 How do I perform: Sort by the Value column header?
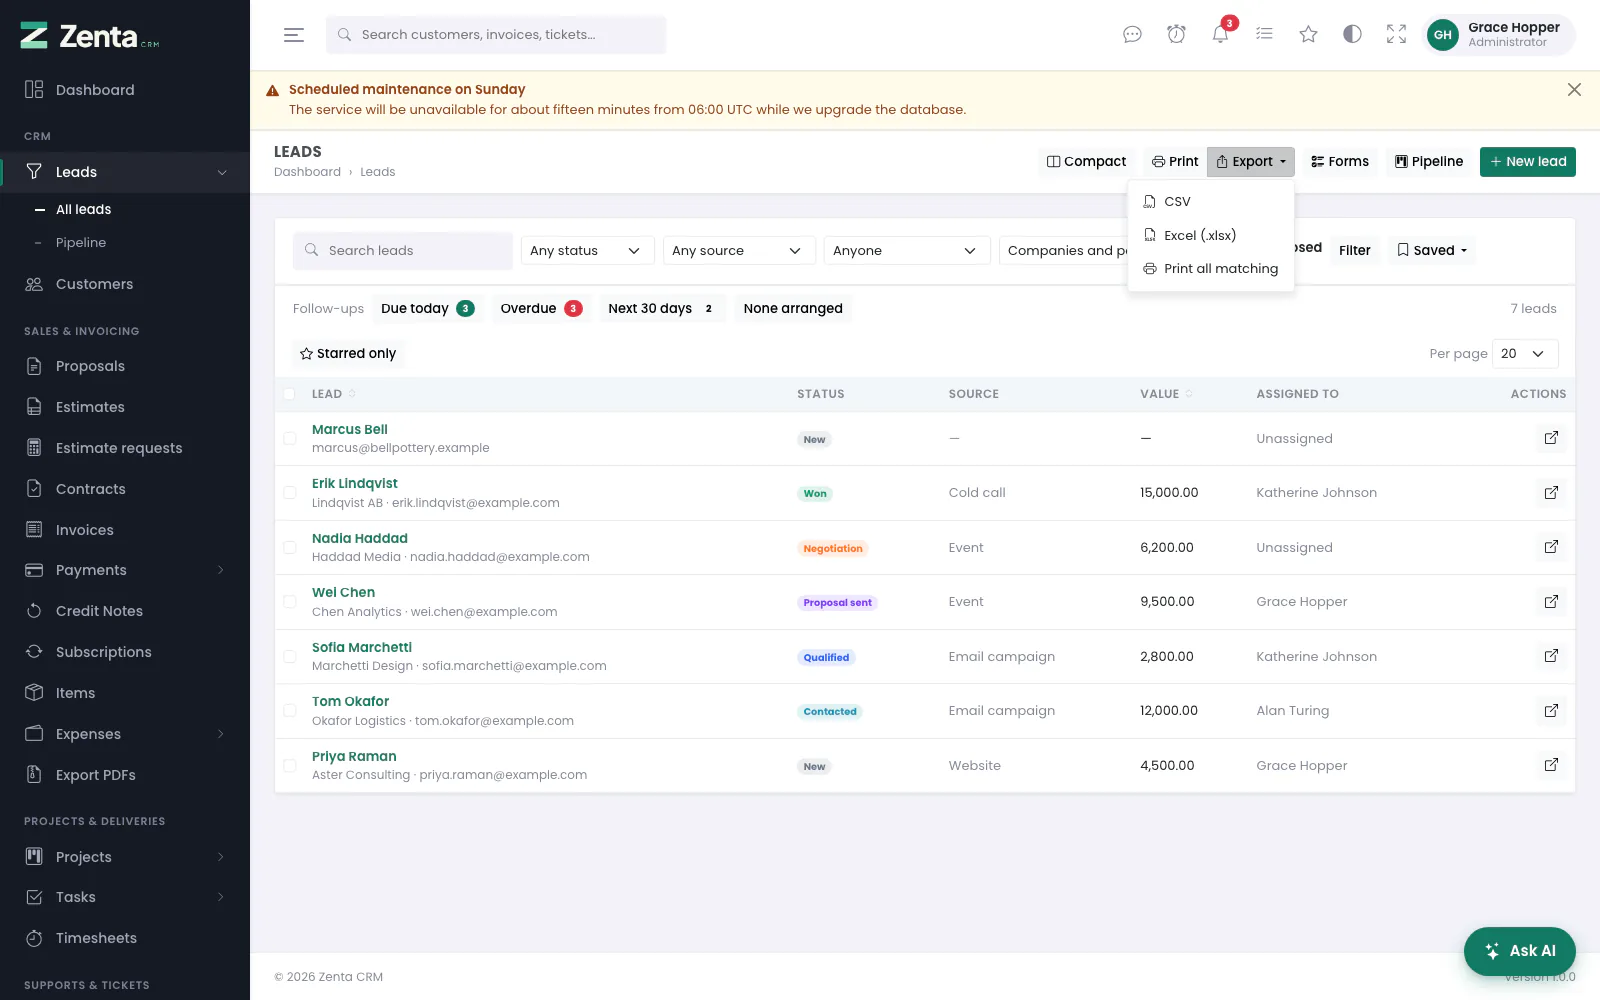1165,394
